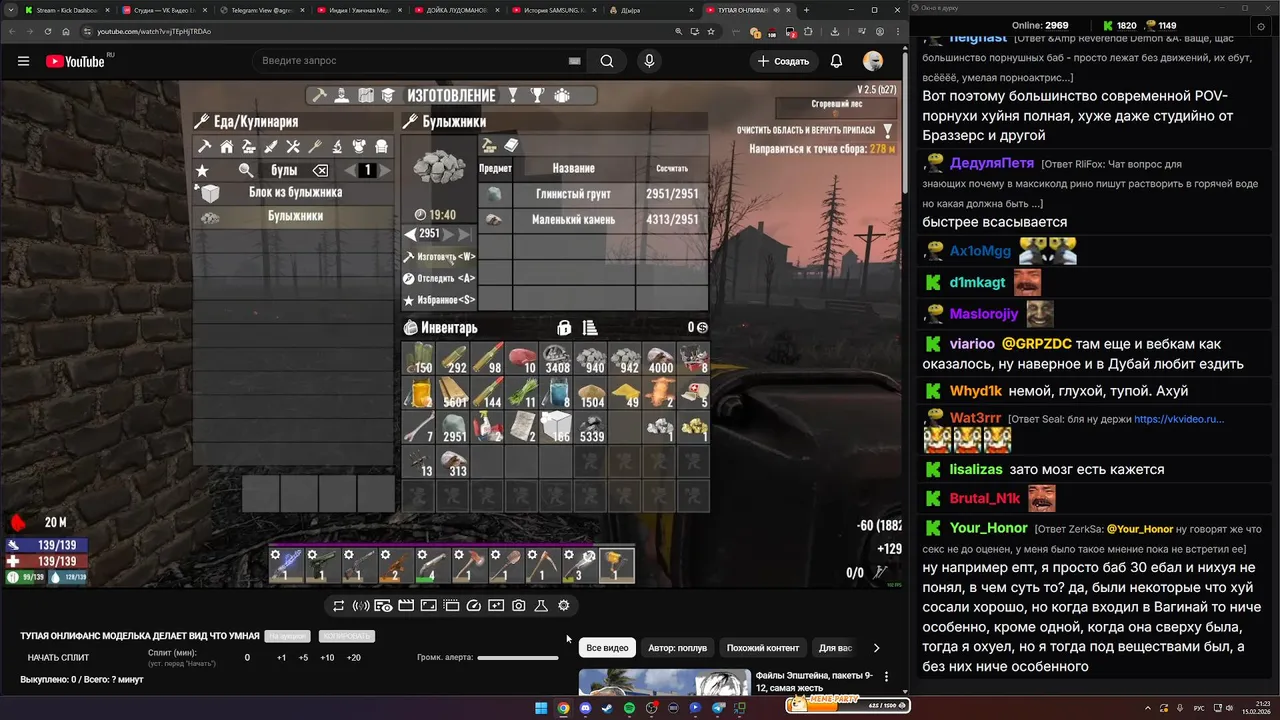Select the 'Булыжники' recipe row
Image resolution: width=1280 pixels, height=720 pixels.
tap(294, 216)
